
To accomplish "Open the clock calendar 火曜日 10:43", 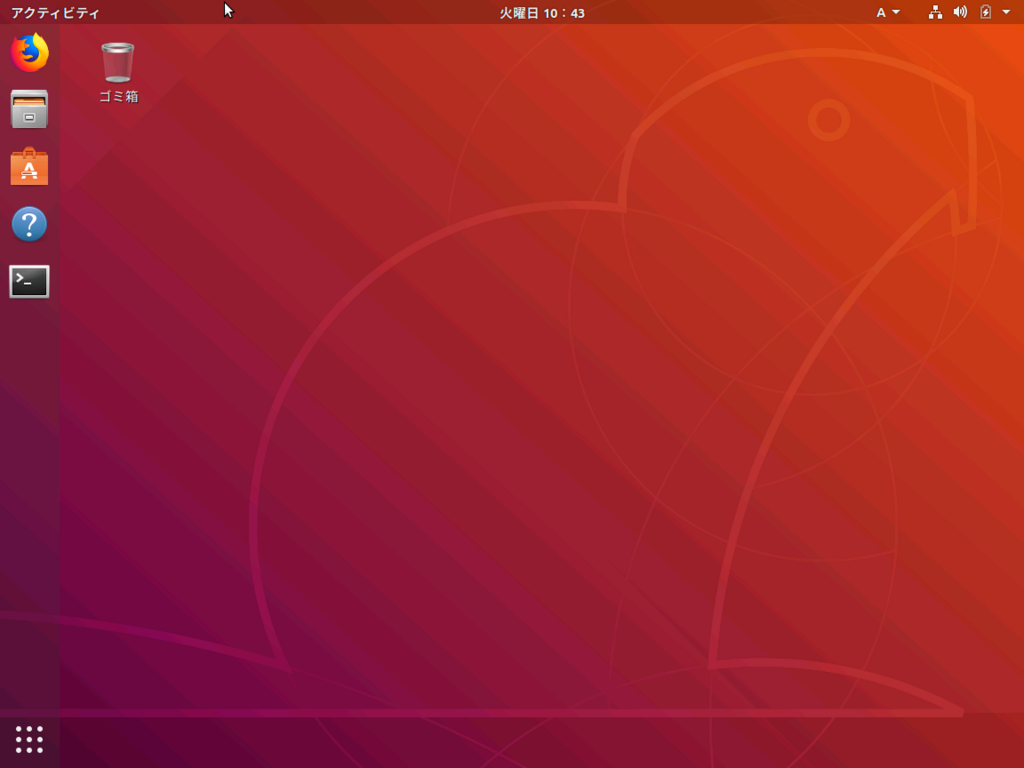I will pos(542,12).
